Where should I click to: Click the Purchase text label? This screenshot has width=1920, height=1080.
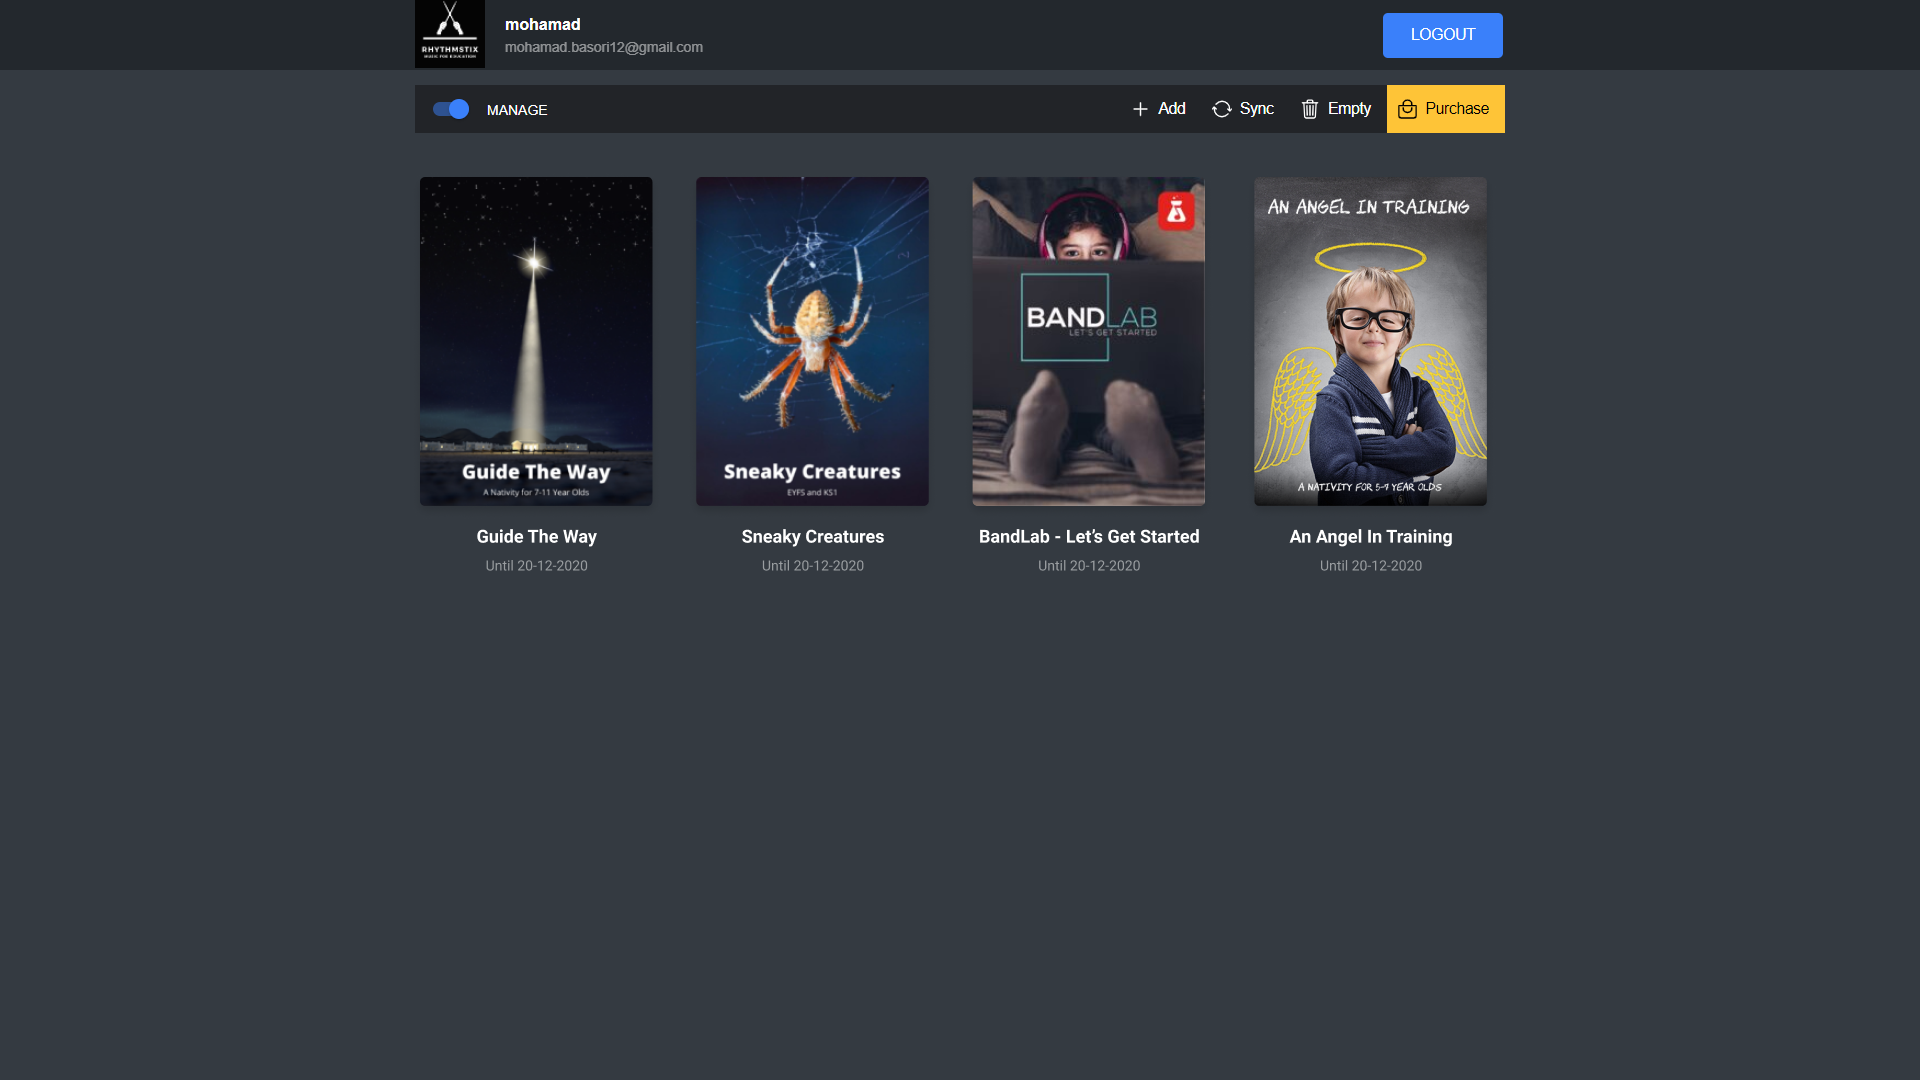click(1456, 109)
